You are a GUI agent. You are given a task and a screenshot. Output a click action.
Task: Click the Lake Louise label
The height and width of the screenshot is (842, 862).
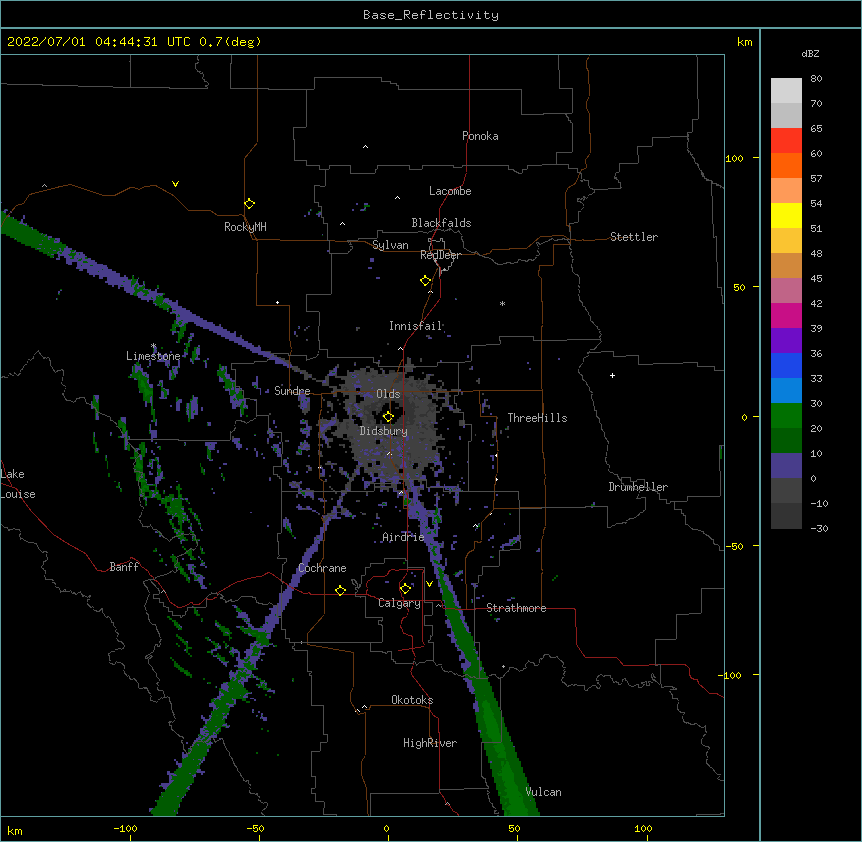[18, 484]
